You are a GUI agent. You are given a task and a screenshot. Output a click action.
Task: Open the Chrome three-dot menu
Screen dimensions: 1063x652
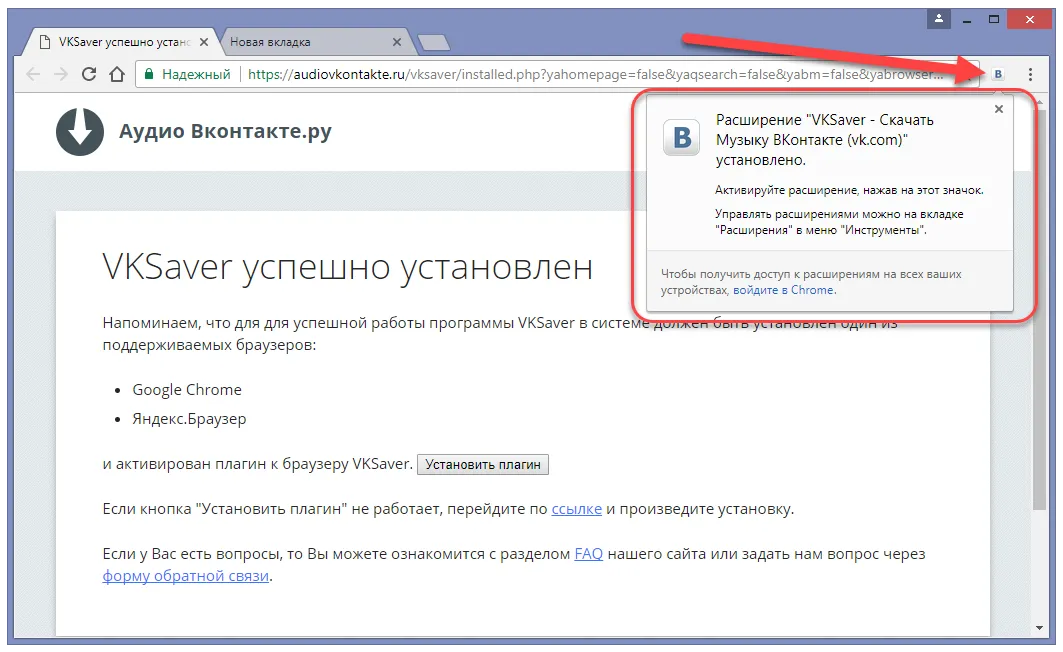pos(1030,74)
